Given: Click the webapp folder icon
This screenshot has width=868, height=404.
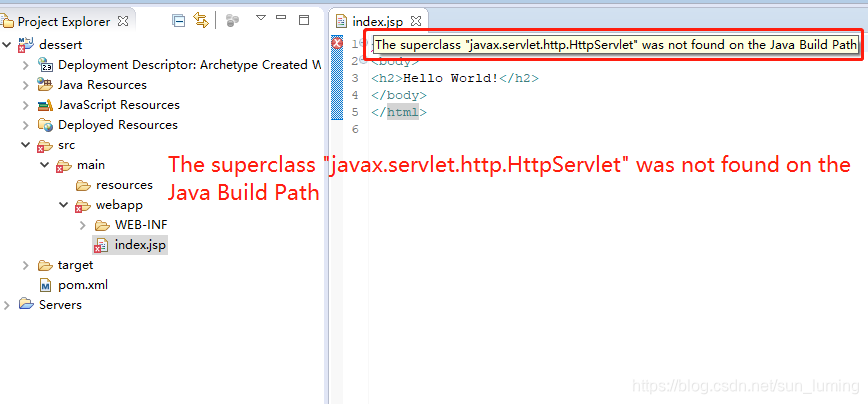Looking at the screenshot, I should pos(82,206).
